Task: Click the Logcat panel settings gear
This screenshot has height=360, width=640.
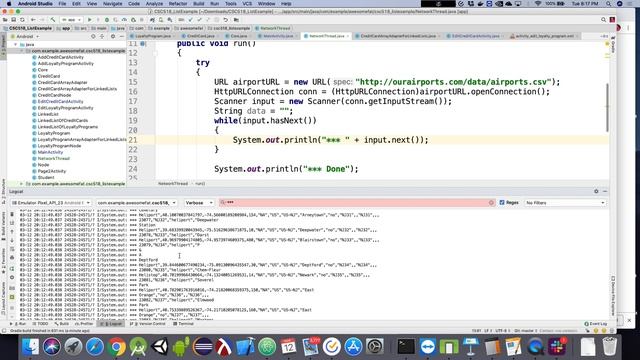Action: pyautogui.click(x=596, y=191)
